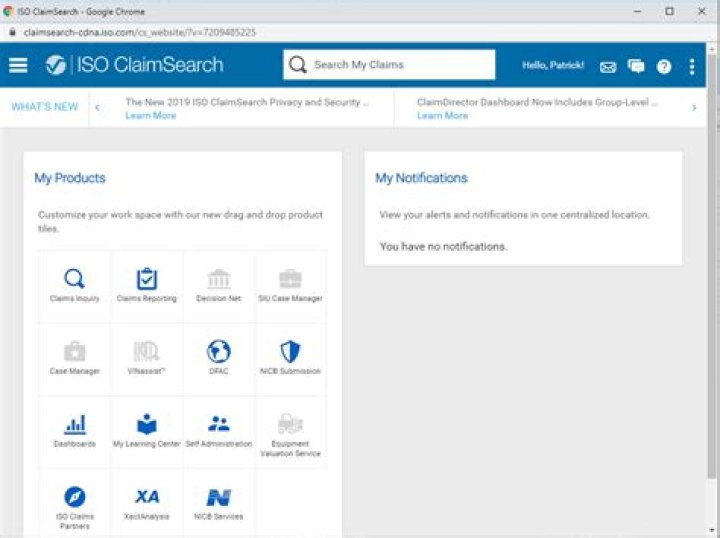Image resolution: width=720 pixels, height=538 pixels.
Task: Open the XactAnalysis XA tile
Action: pos(146,504)
